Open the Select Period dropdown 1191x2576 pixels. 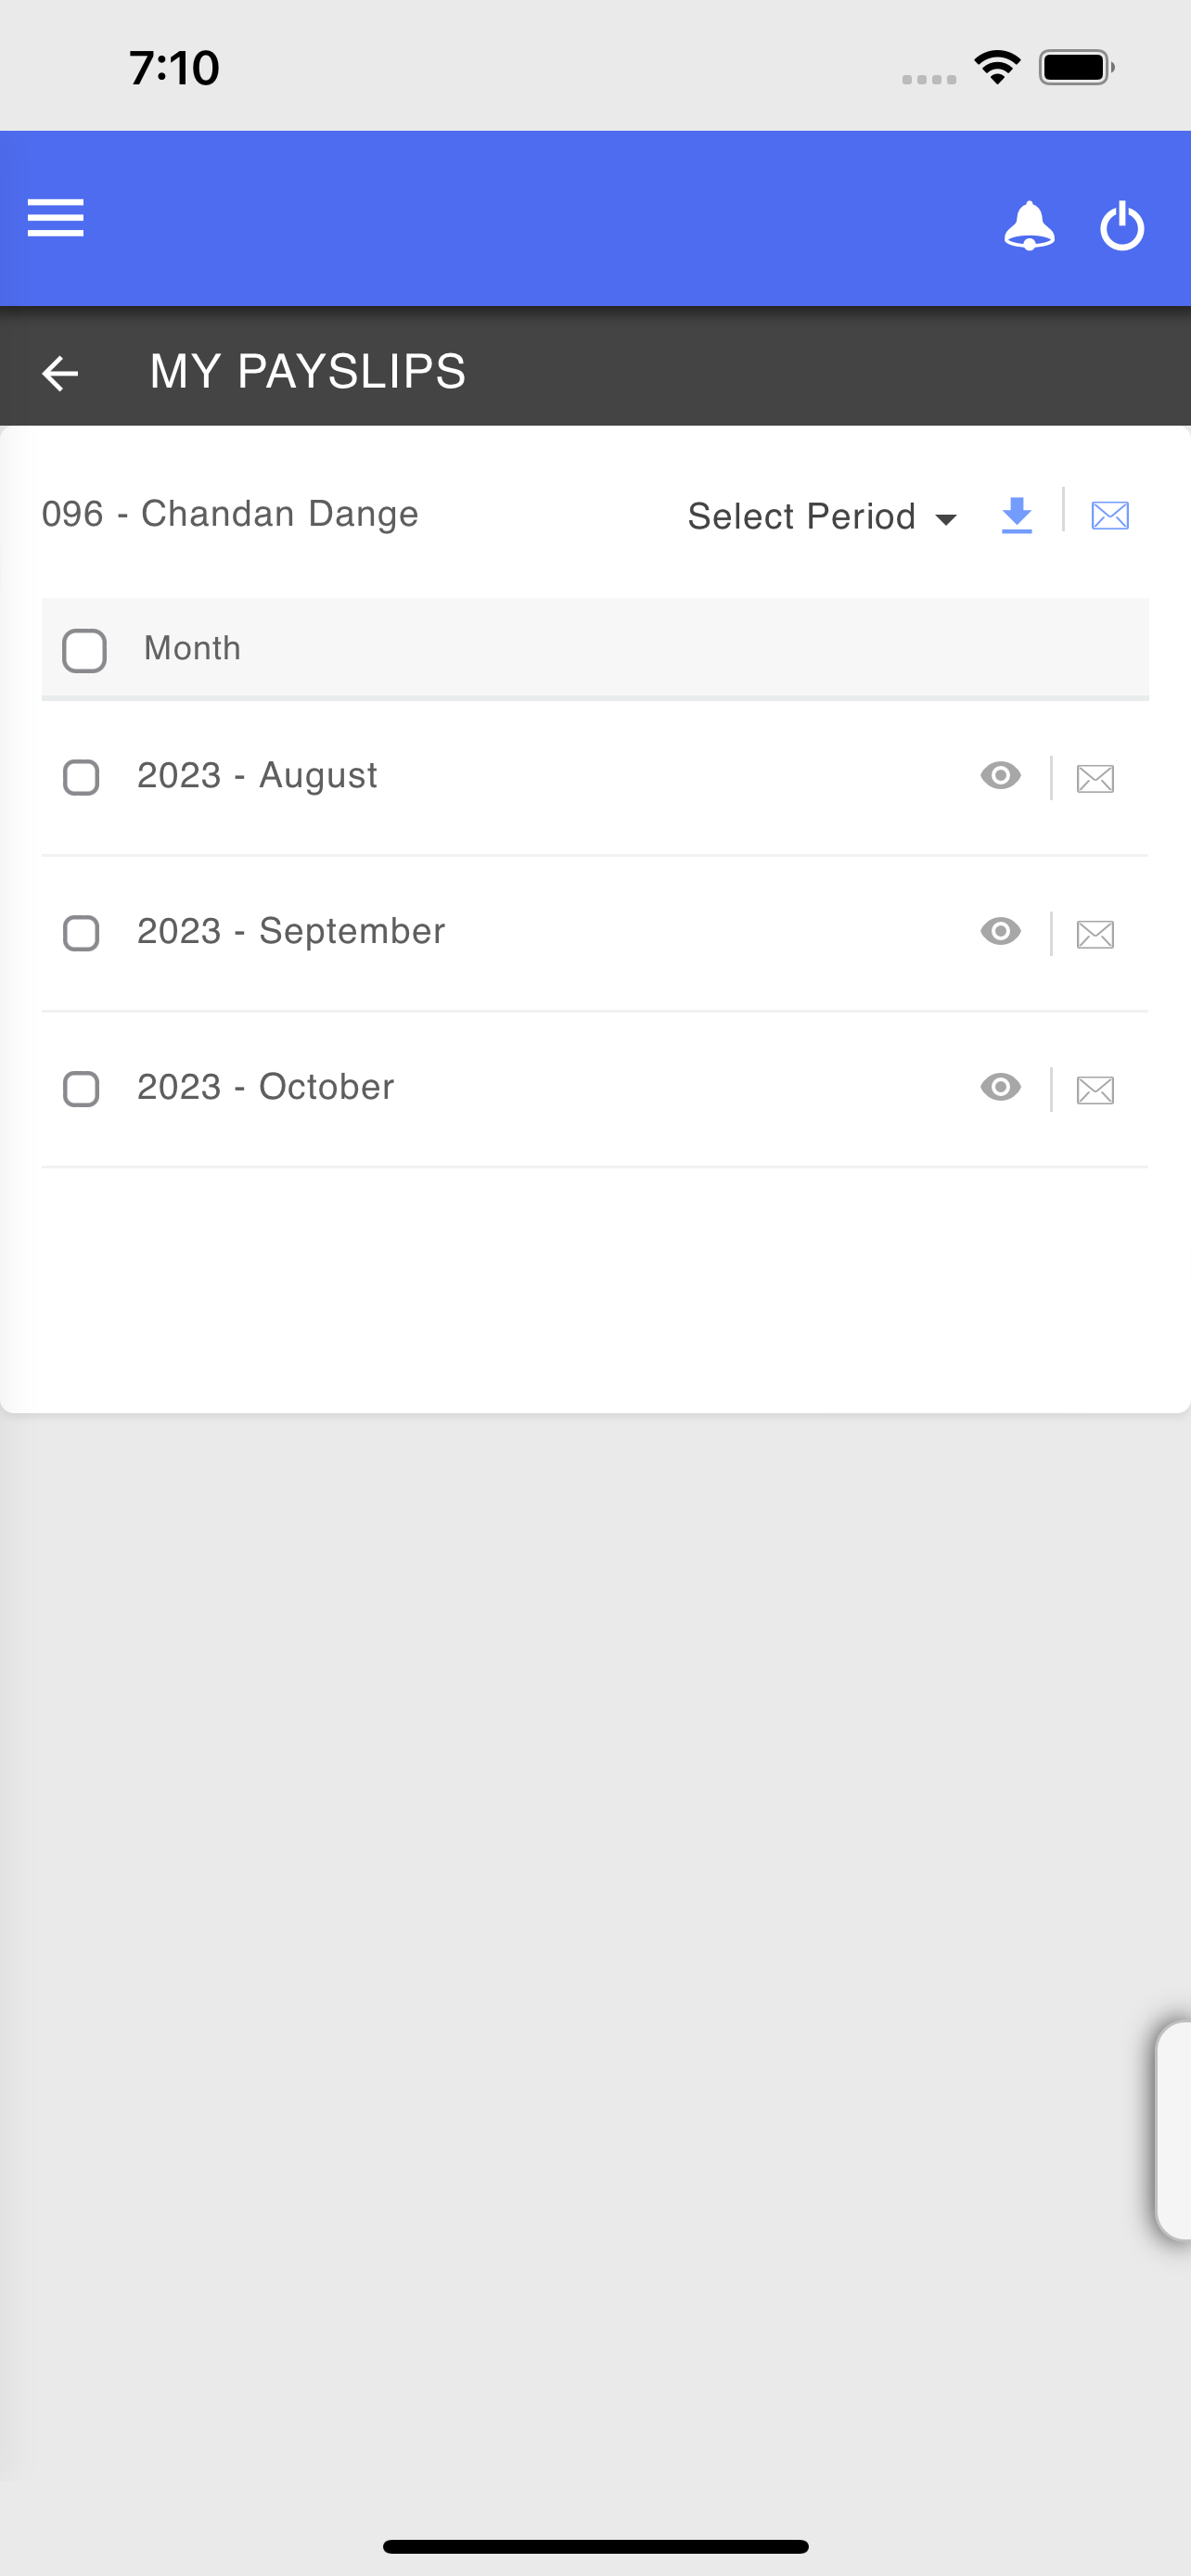[x=822, y=516]
